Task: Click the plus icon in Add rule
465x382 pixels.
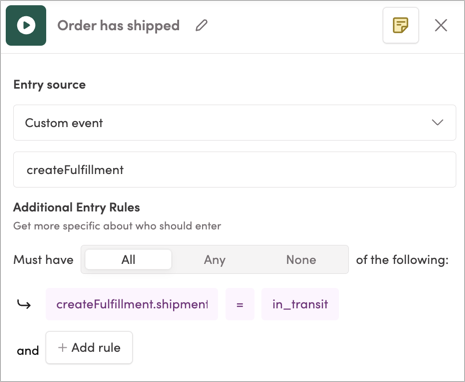Action: tap(62, 348)
